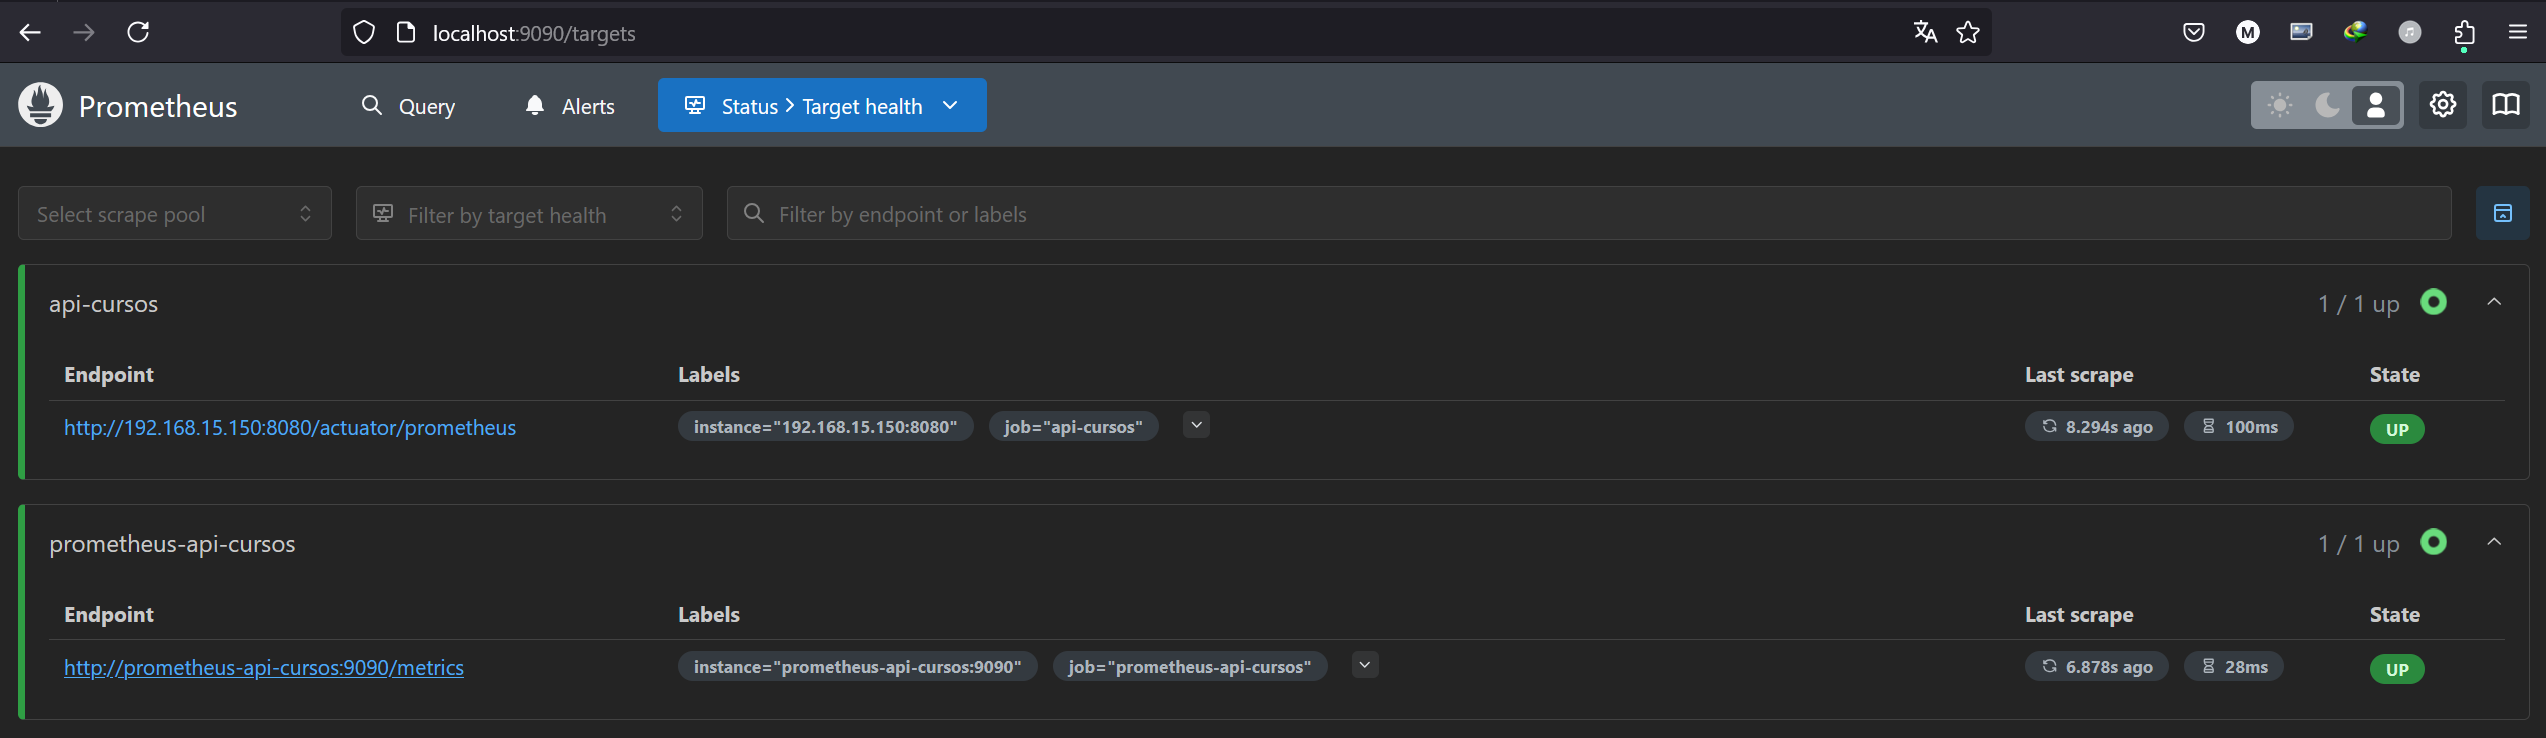Image resolution: width=2546 pixels, height=738 pixels.
Task: Click the job="prometheus-api-cursos" label badge
Action: click(x=1190, y=667)
